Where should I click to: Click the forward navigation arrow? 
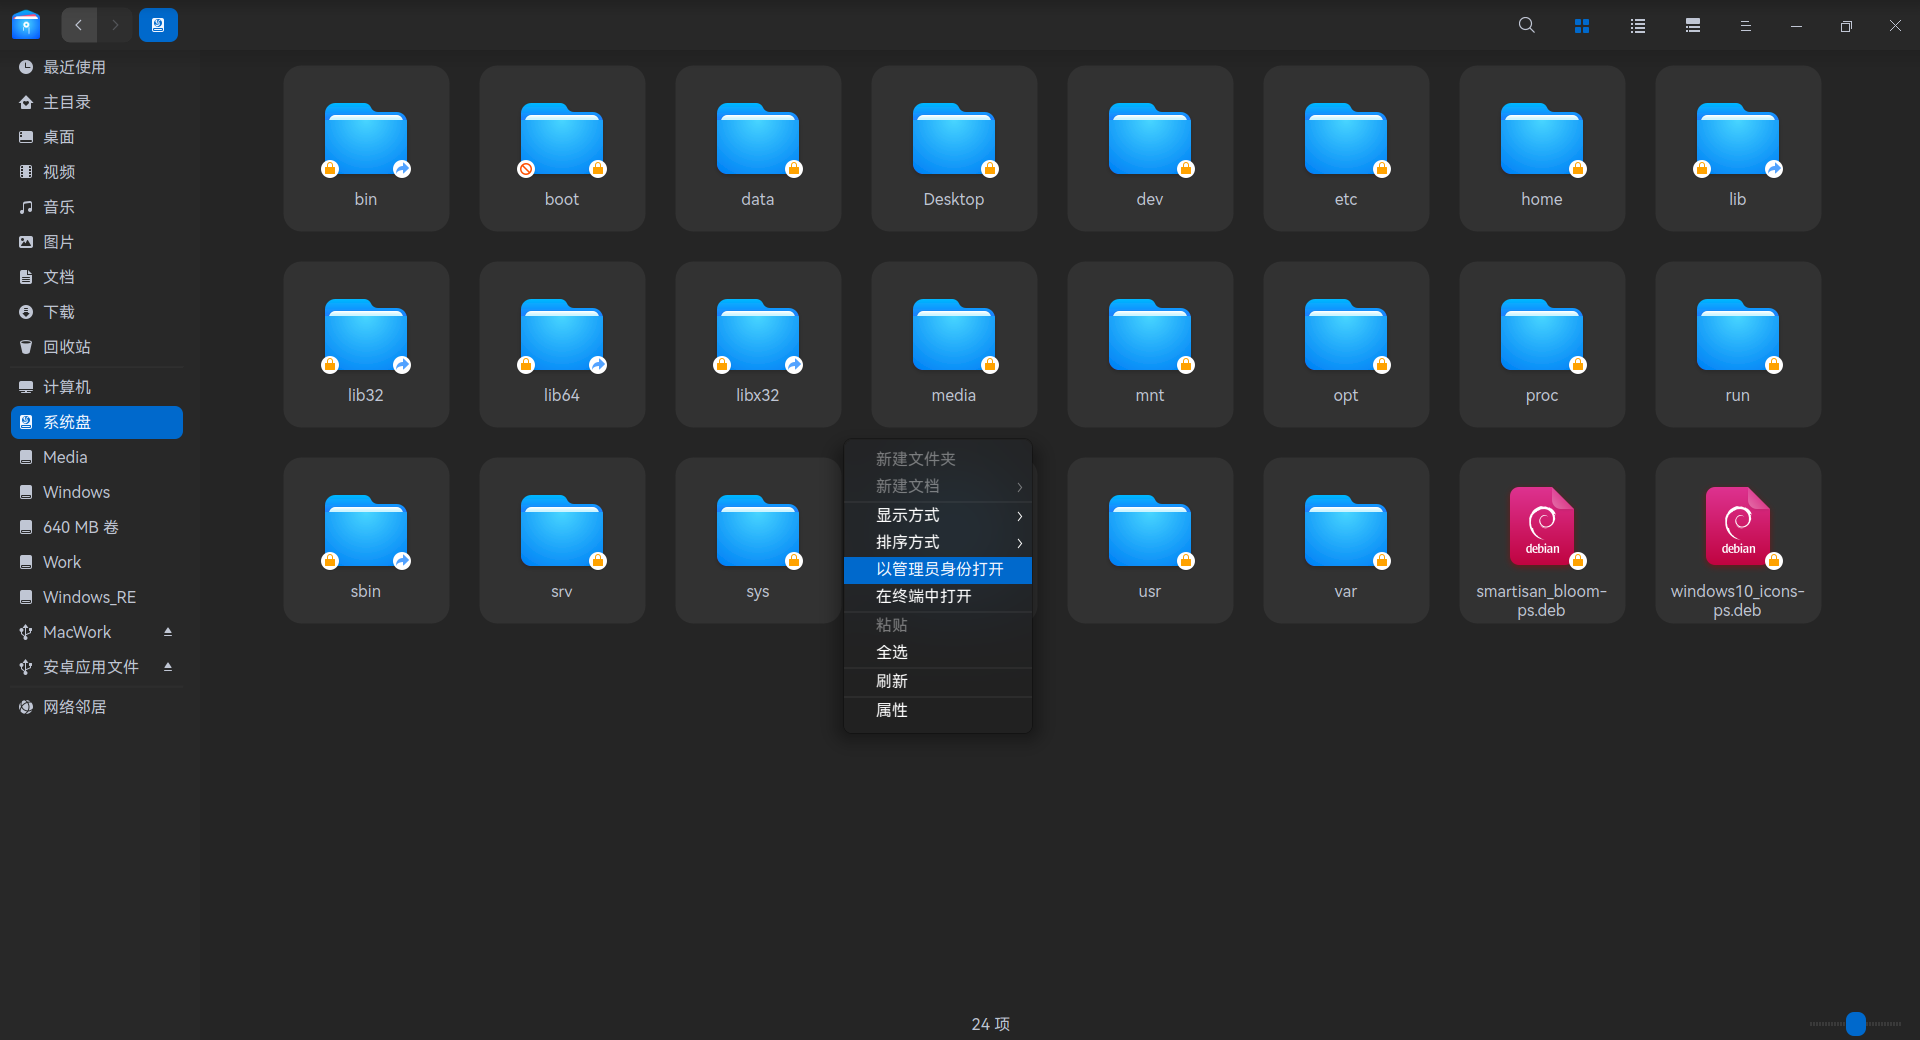114,25
